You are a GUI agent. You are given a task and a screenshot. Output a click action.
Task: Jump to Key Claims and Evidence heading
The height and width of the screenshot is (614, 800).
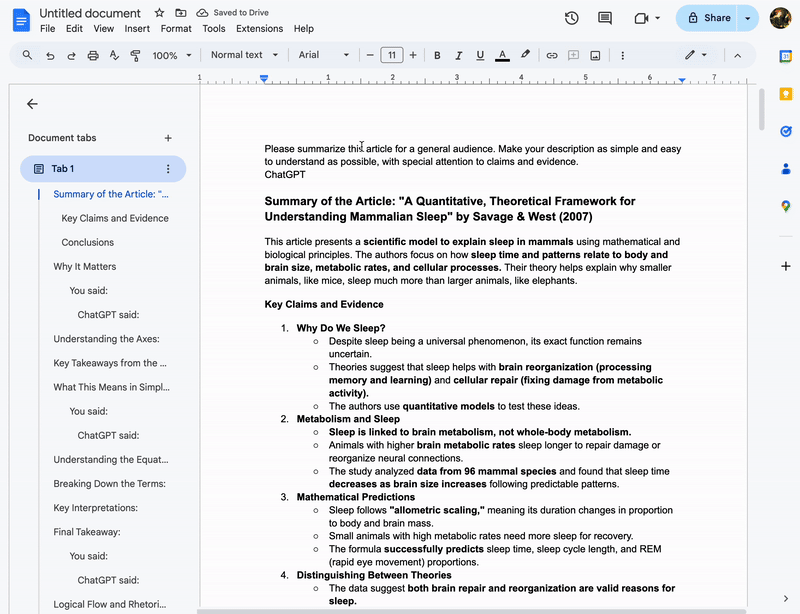(115, 218)
